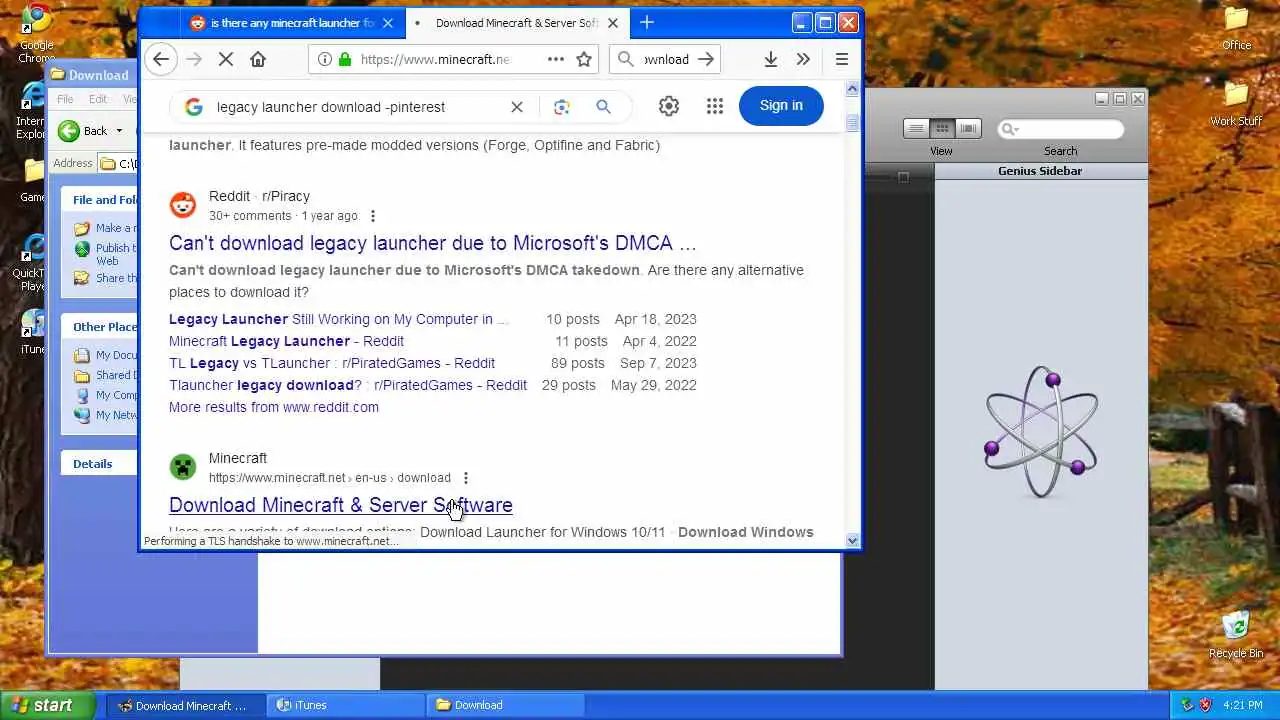The image size is (1280, 720).
Task: Open page actions three-dot menu in address bar
Action: (556, 59)
